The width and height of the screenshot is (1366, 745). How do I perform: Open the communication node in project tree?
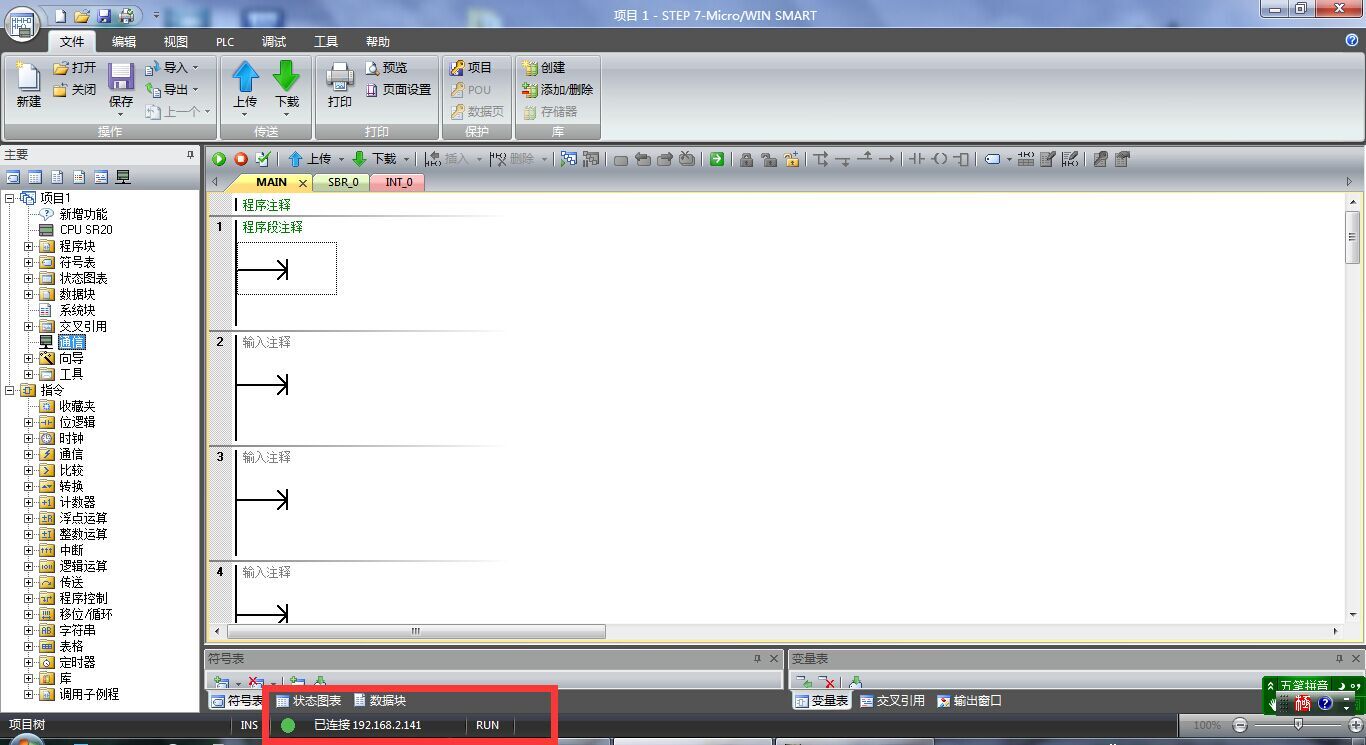tap(71, 342)
